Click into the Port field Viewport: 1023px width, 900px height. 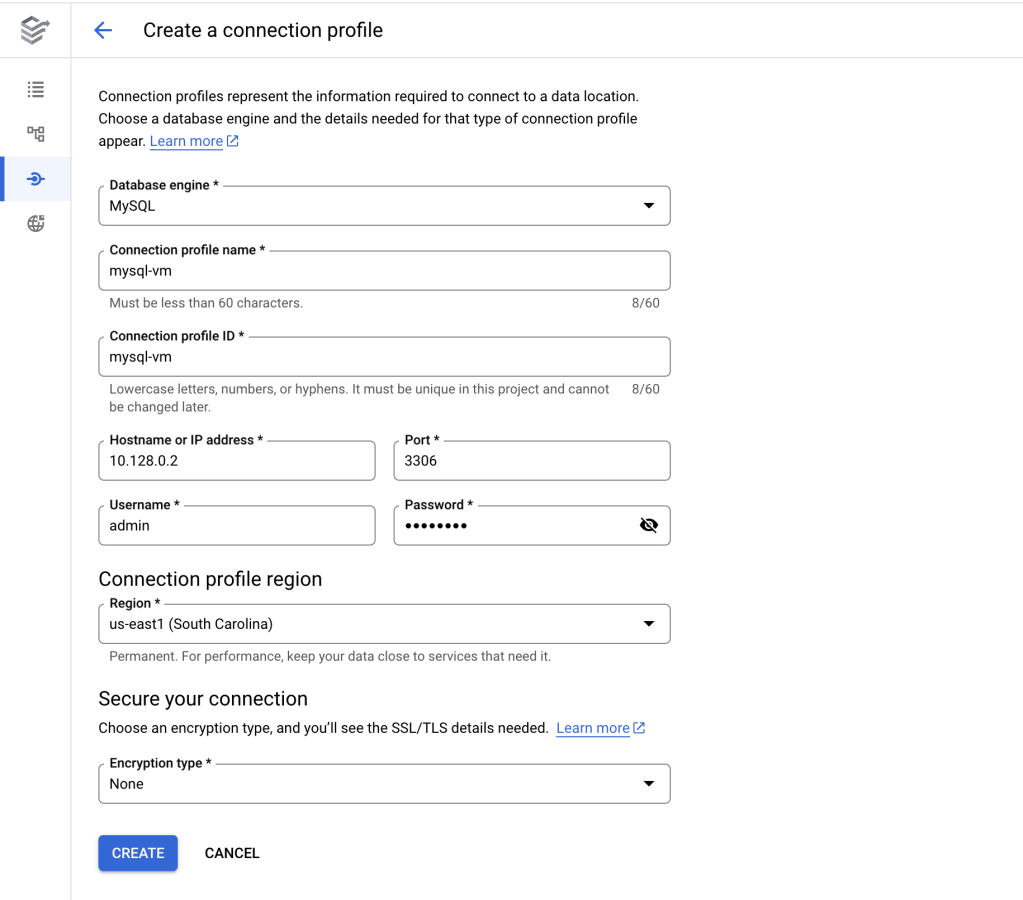(532, 461)
